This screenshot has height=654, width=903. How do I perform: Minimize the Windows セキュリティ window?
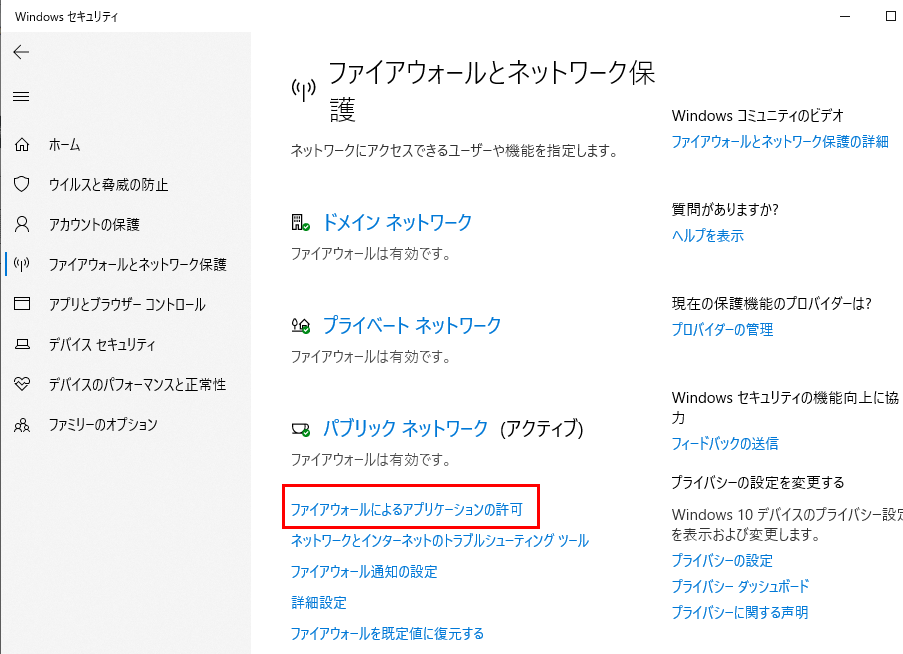[x=845, y=16]
